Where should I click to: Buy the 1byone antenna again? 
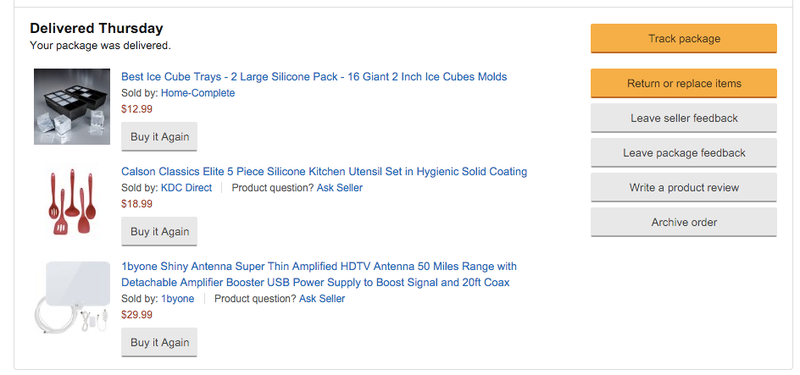click(159, 342)
